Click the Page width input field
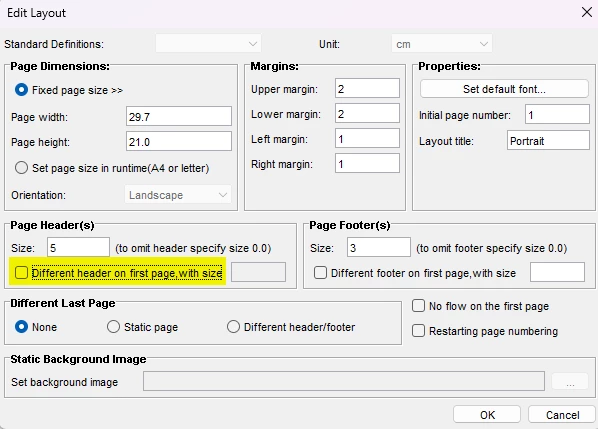The width and height of the screenshot is (598, 429). [x=179, y=116]
